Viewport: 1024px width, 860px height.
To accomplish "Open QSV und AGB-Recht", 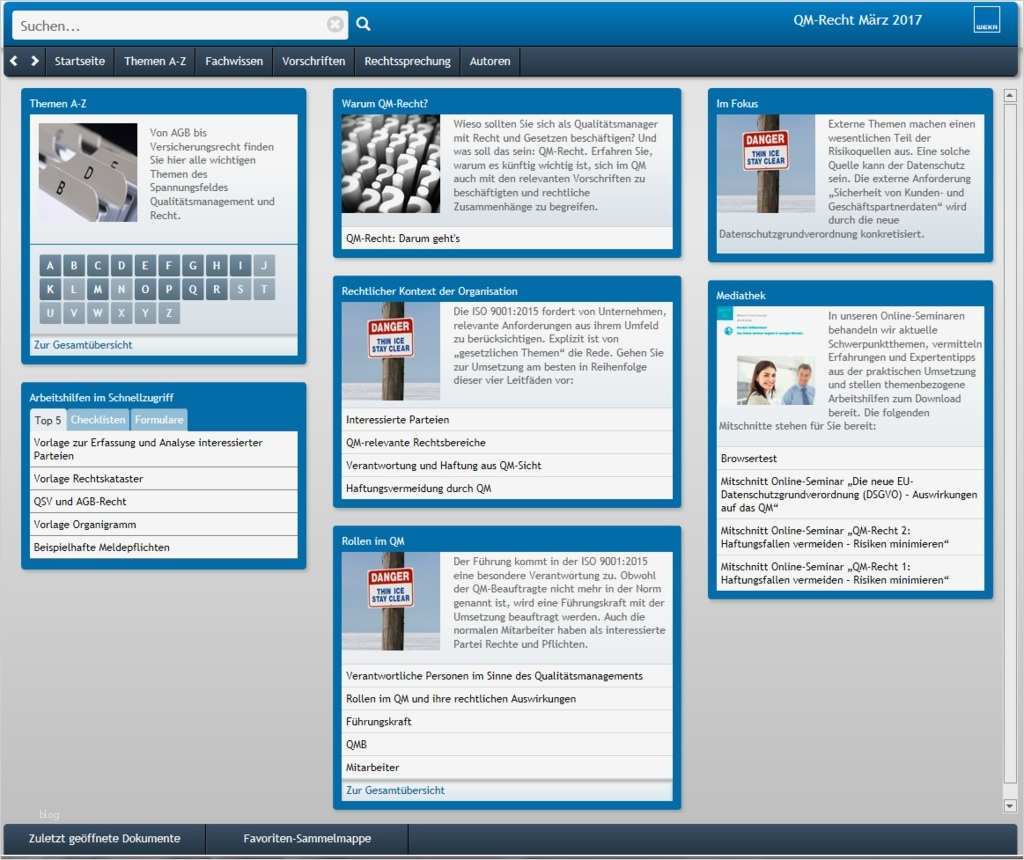I will (x=163, y=502).
